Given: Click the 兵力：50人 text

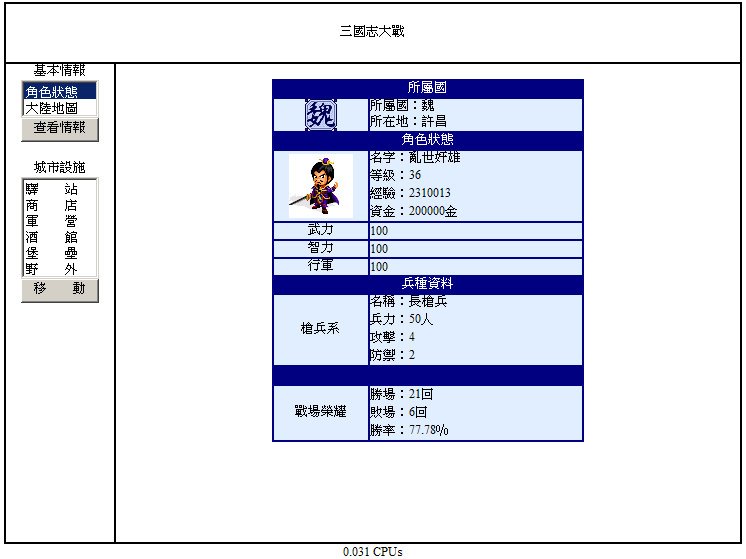Looking at the screenshot, I should [402, 319].
